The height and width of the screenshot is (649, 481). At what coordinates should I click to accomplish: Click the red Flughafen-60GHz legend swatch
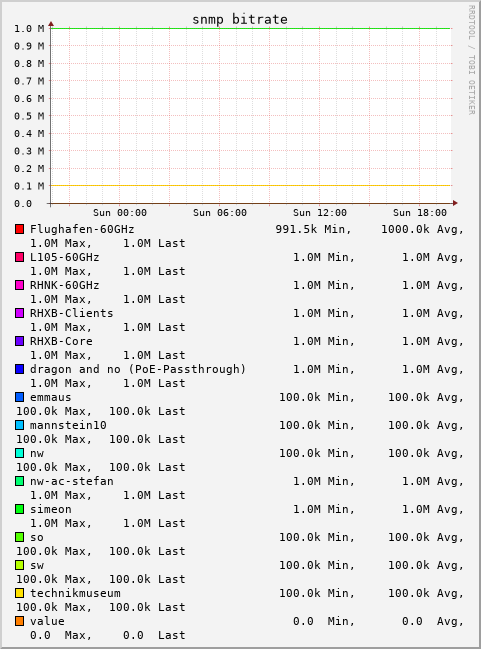19,229
